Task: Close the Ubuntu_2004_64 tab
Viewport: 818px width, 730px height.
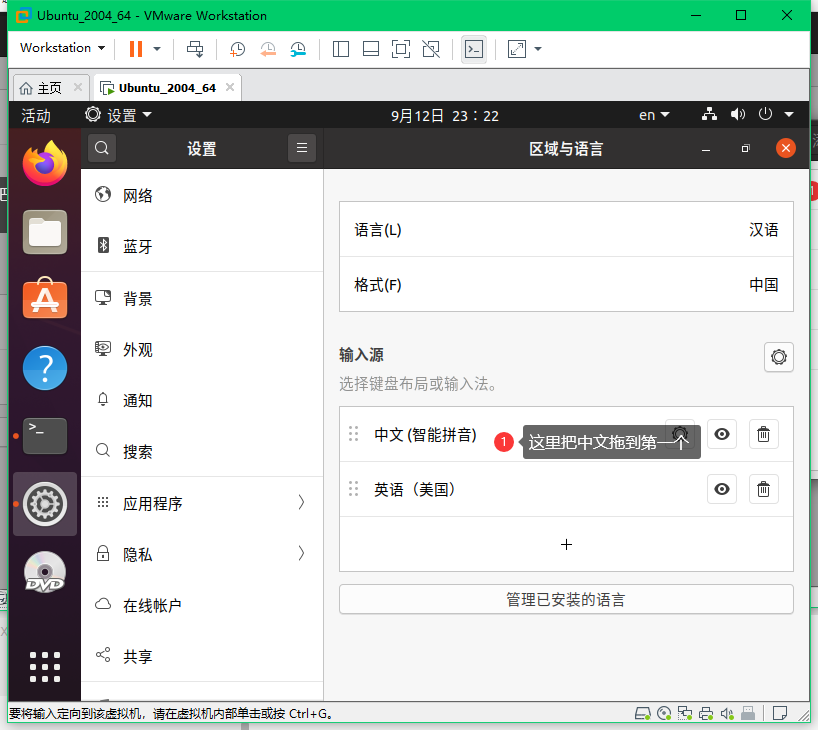Action: [x=230, y=87]
